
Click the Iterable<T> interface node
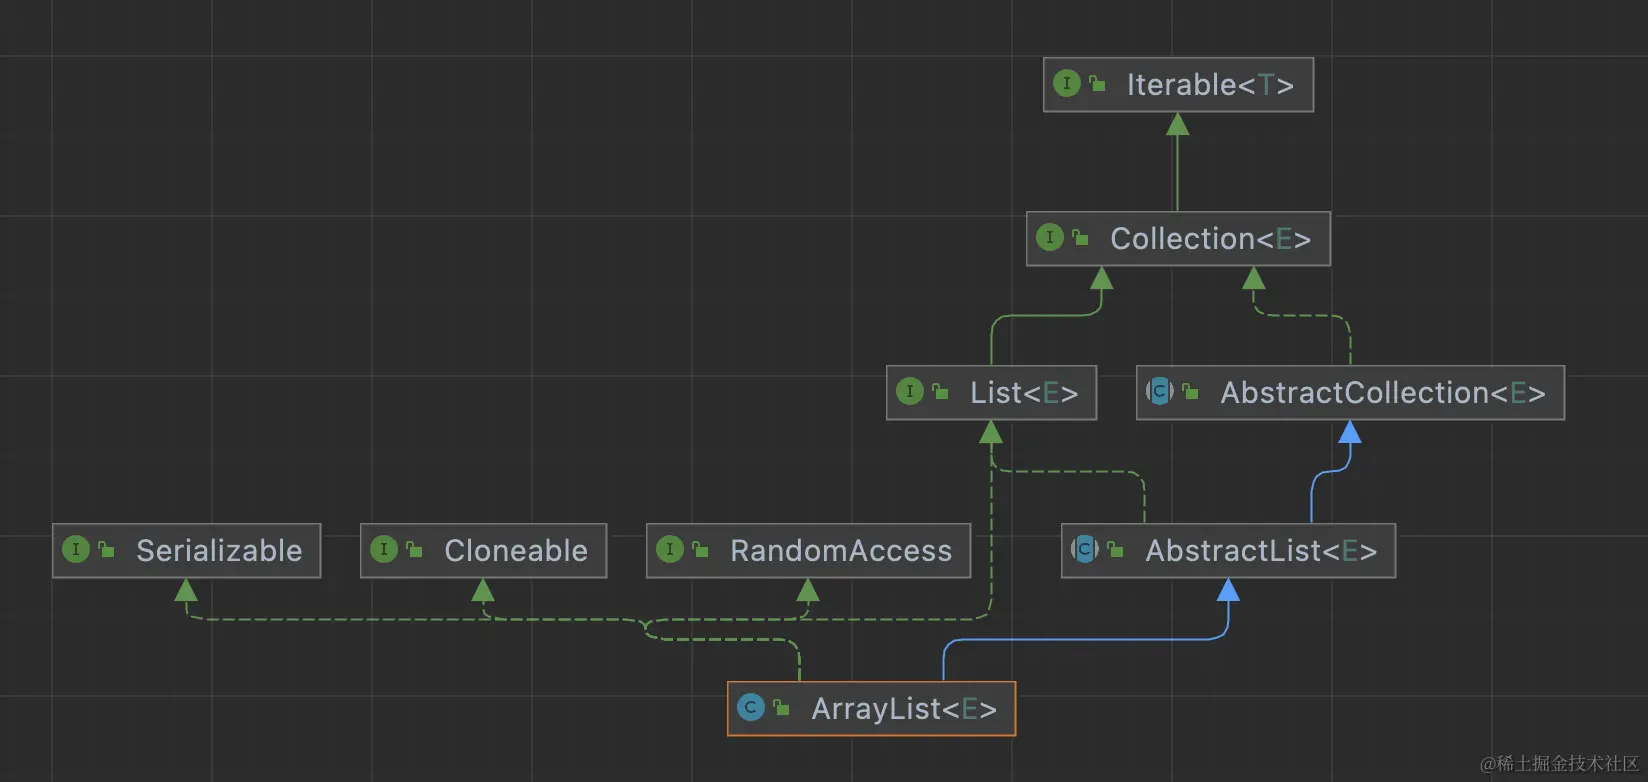(1178, 85)
